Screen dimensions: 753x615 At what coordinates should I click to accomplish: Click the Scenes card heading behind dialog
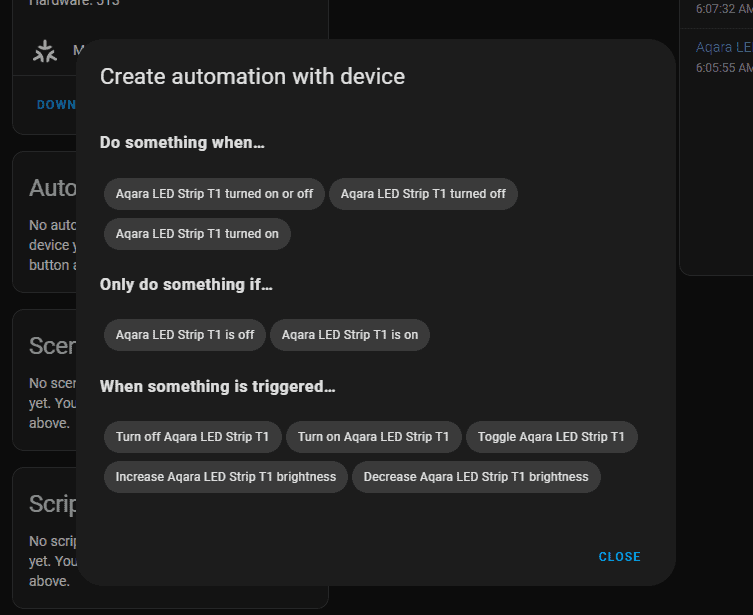point(53,346)
